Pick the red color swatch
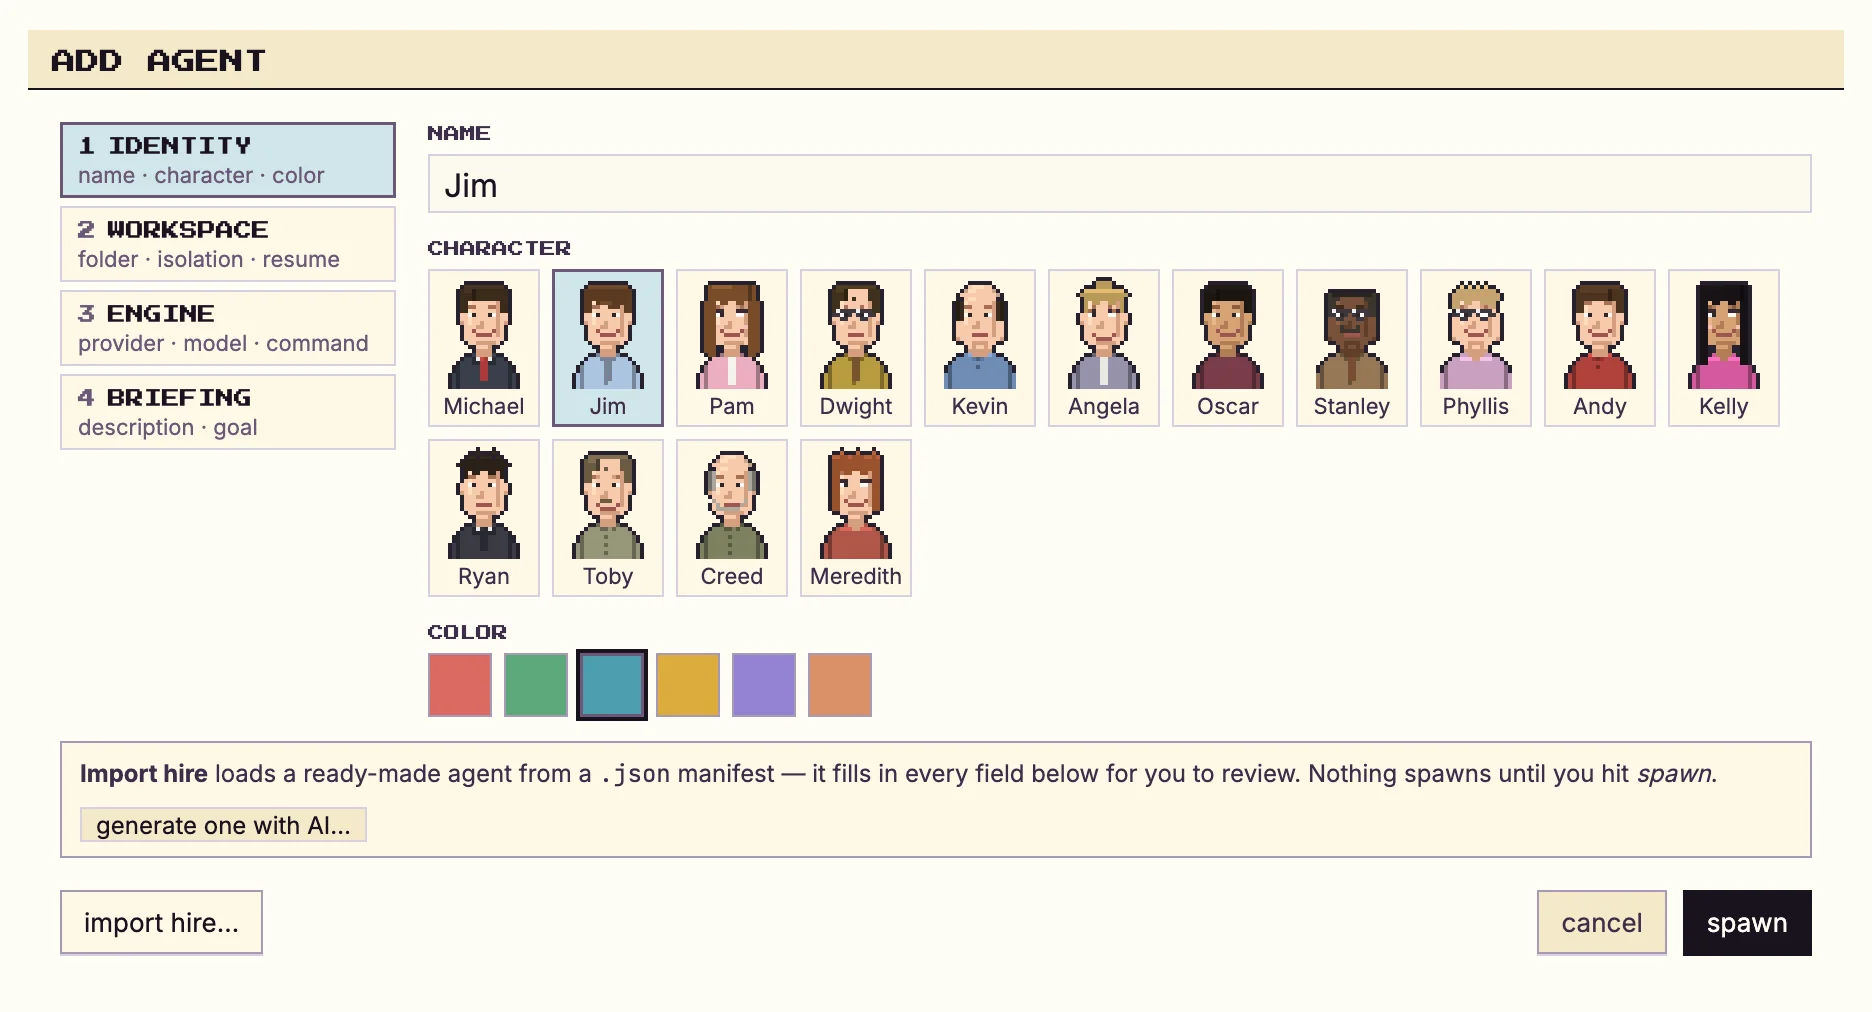 pyautogui.click(x=460, y=685)
